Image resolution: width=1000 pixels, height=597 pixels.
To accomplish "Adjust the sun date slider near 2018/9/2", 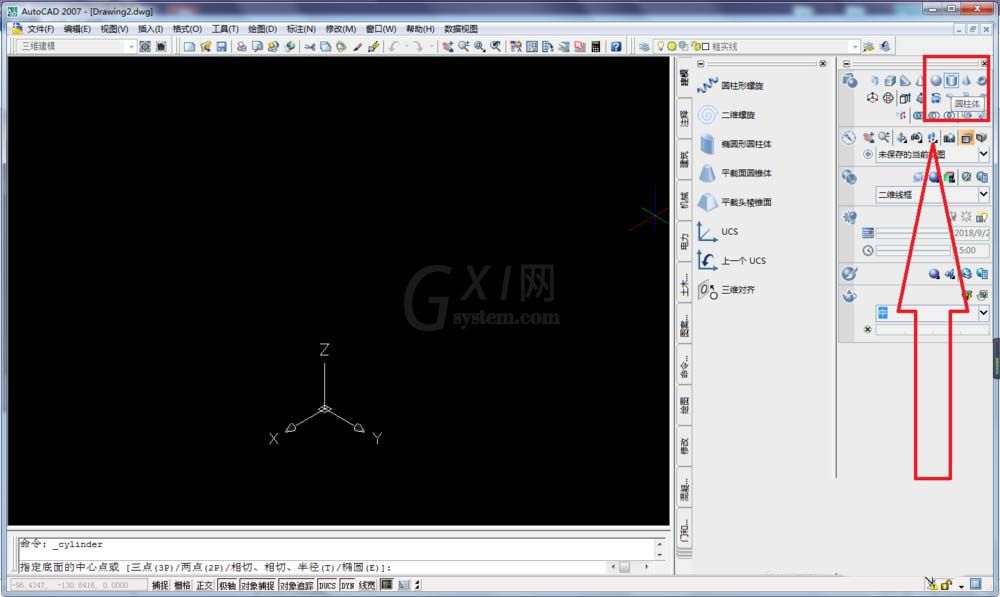I will [913, 233].
